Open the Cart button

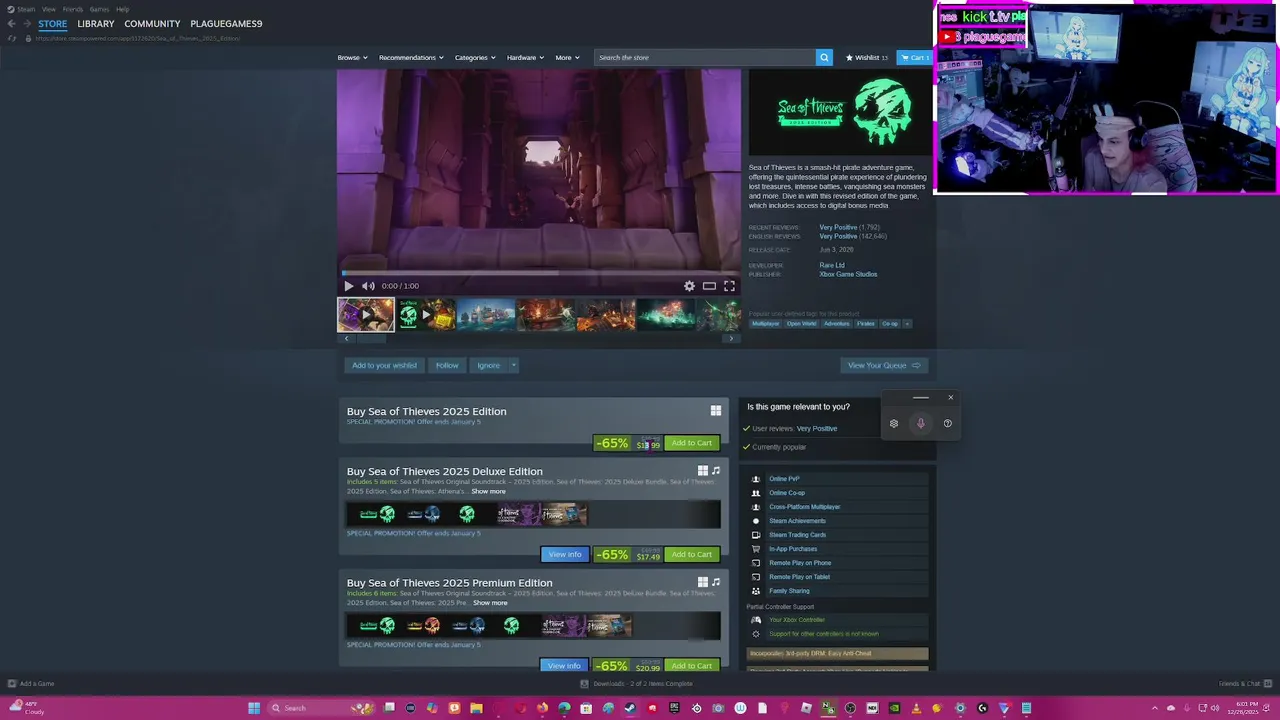[913, 58]
